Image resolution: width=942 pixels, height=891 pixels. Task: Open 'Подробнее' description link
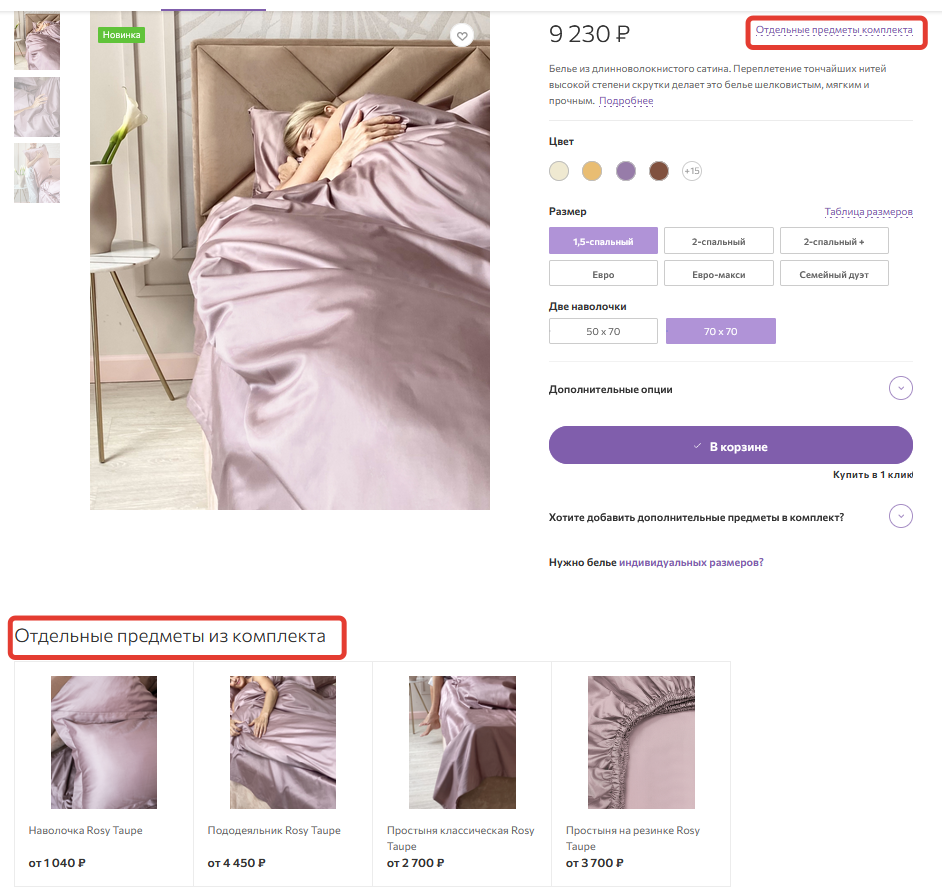(x=626, y=101)
